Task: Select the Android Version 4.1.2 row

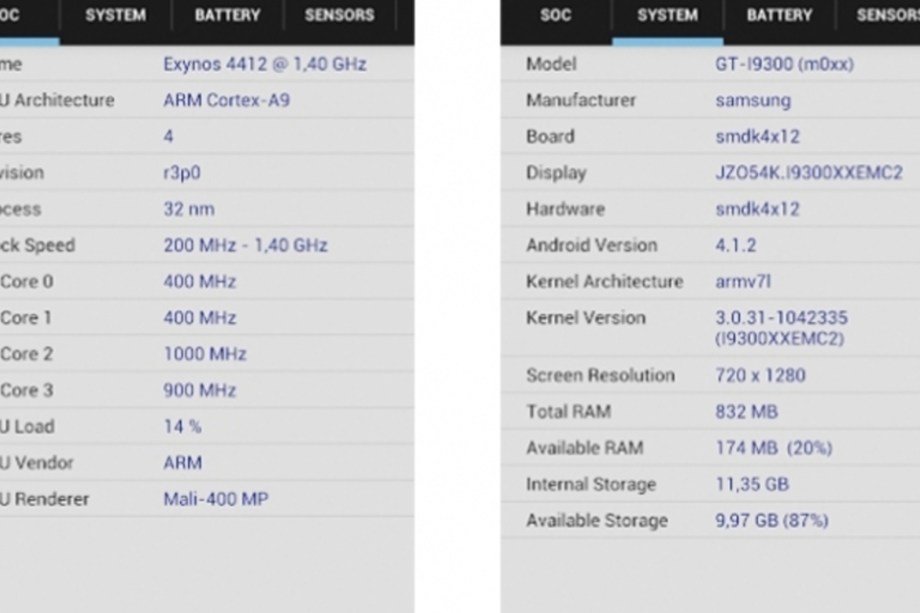Action: point(710,245)
